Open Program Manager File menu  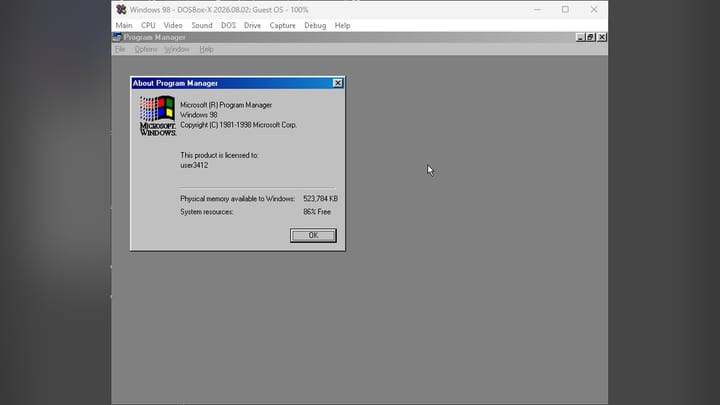tap(120, 49)
